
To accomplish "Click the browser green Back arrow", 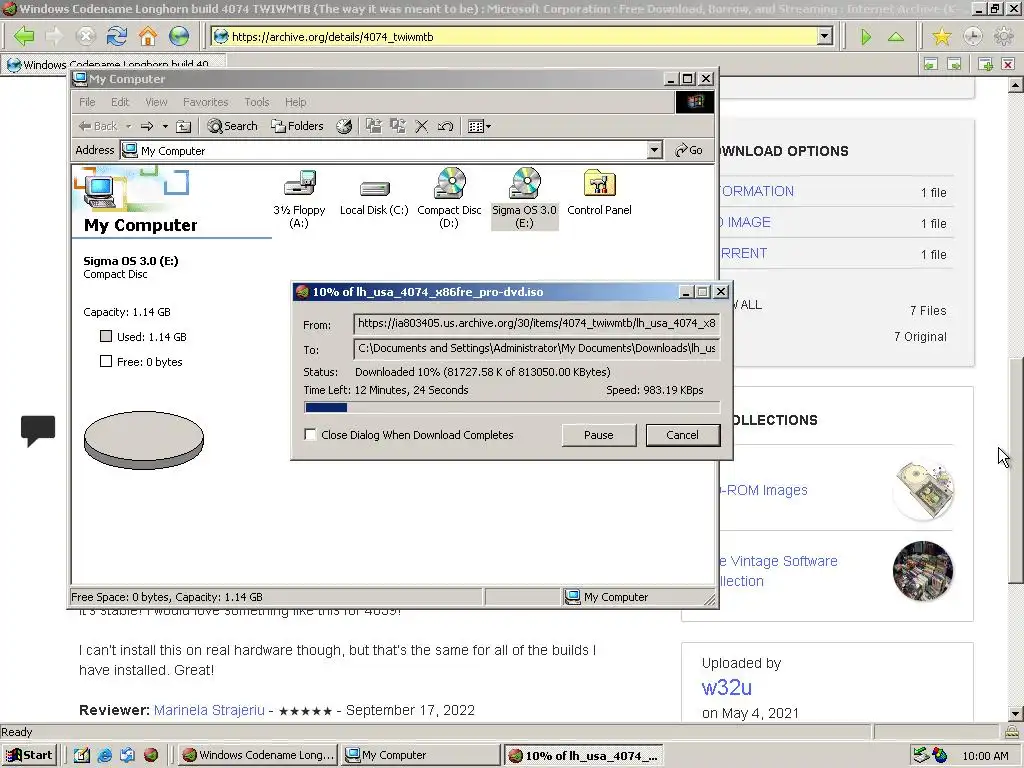I will point(24,37).
